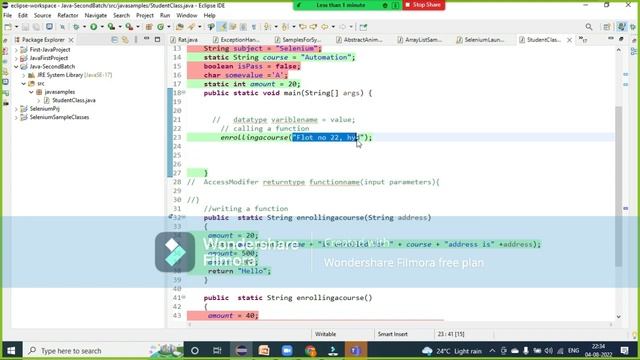The image size is (640, 360).
Task: Click the magnifier search icon at top right
Action: coord(589,27)
